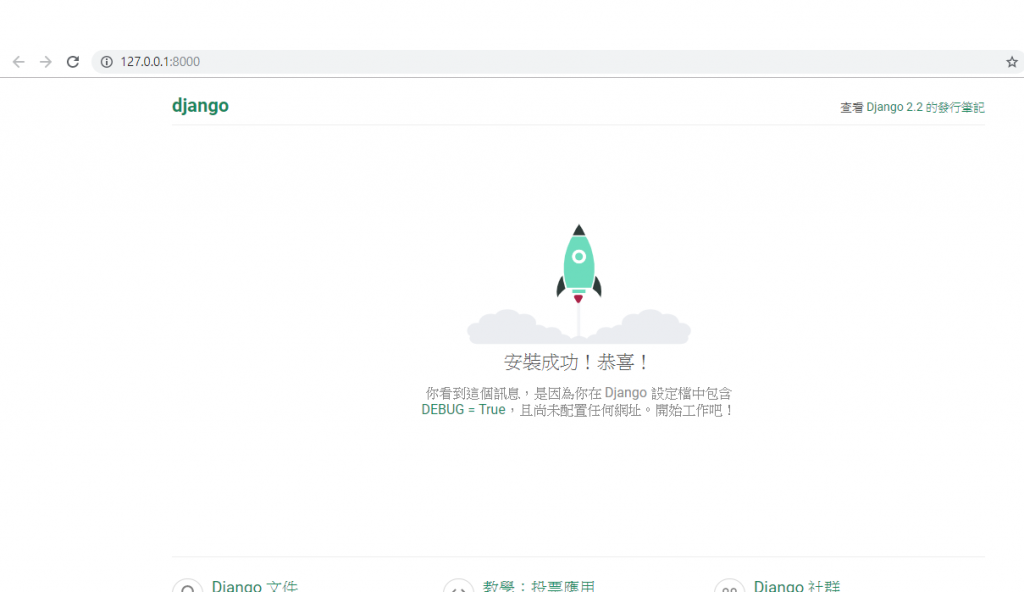The width and height of the screenshot is (1024, 592).
Task: Go back with the browser back arrow
Action: [x=18, y=61]
